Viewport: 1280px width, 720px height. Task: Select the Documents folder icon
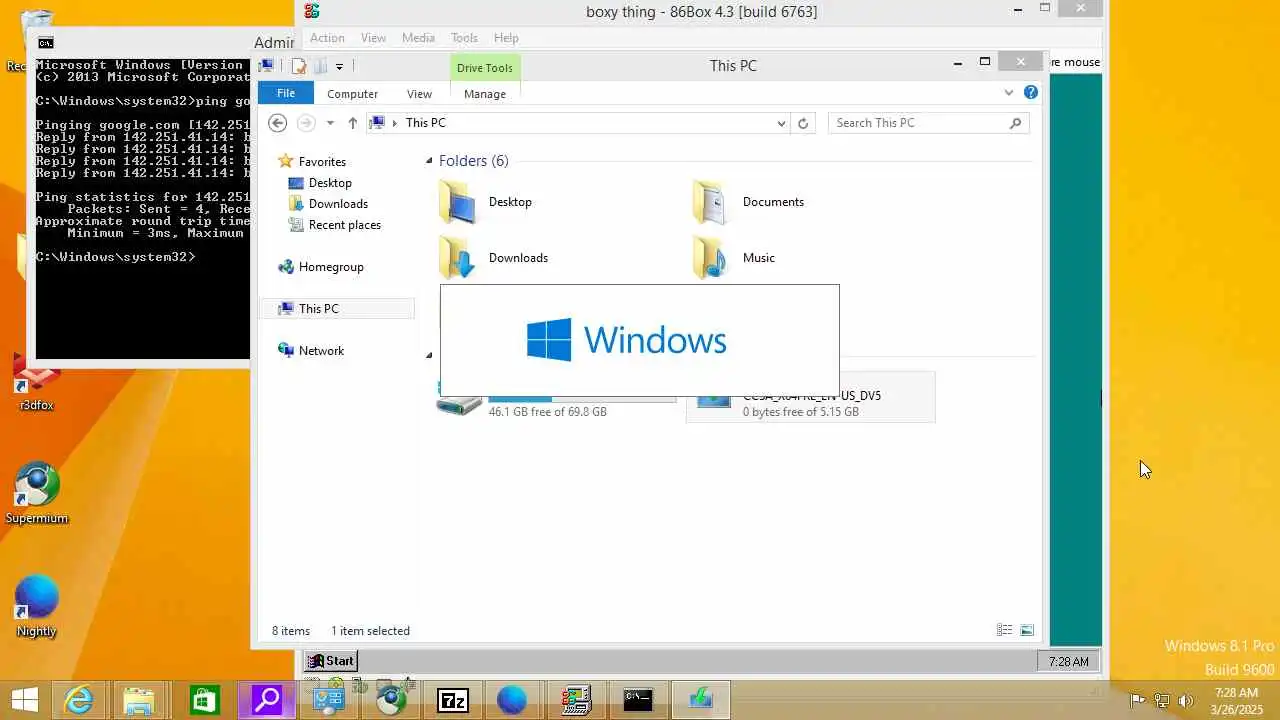(x=712, y=202)
